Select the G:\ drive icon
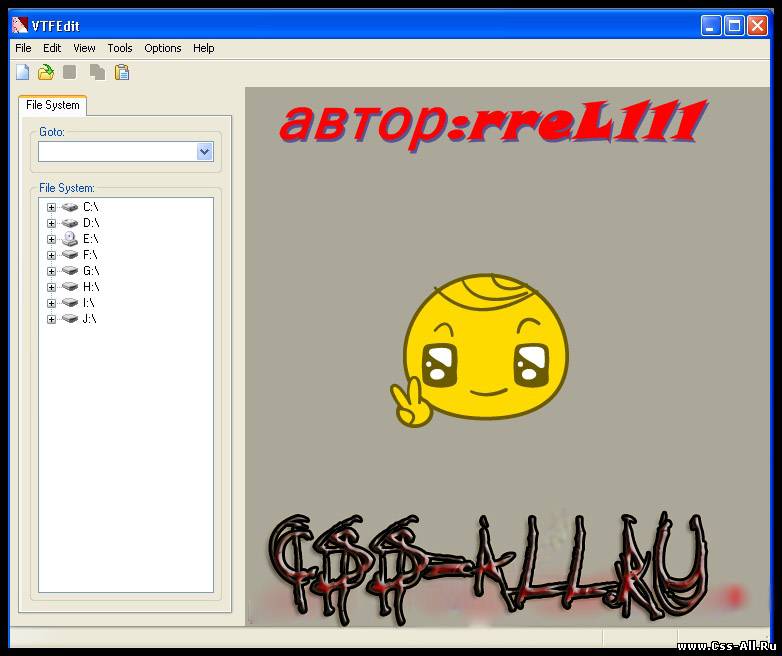This screenshot has width=782, height=656. pos(70,270)
